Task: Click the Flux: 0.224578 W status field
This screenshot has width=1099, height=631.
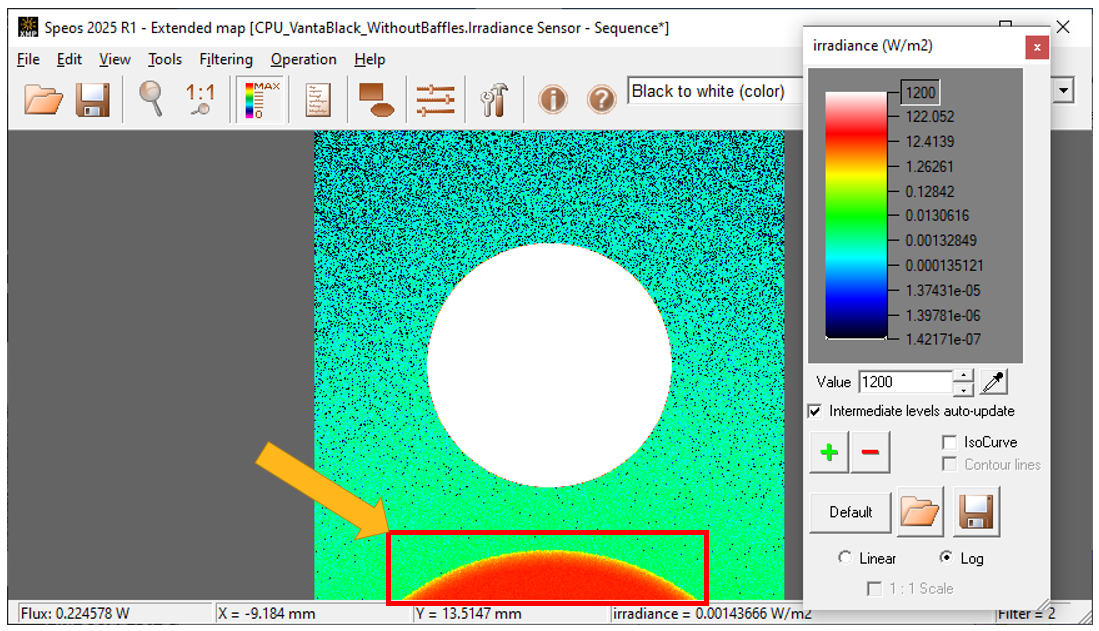Action: 114,613
